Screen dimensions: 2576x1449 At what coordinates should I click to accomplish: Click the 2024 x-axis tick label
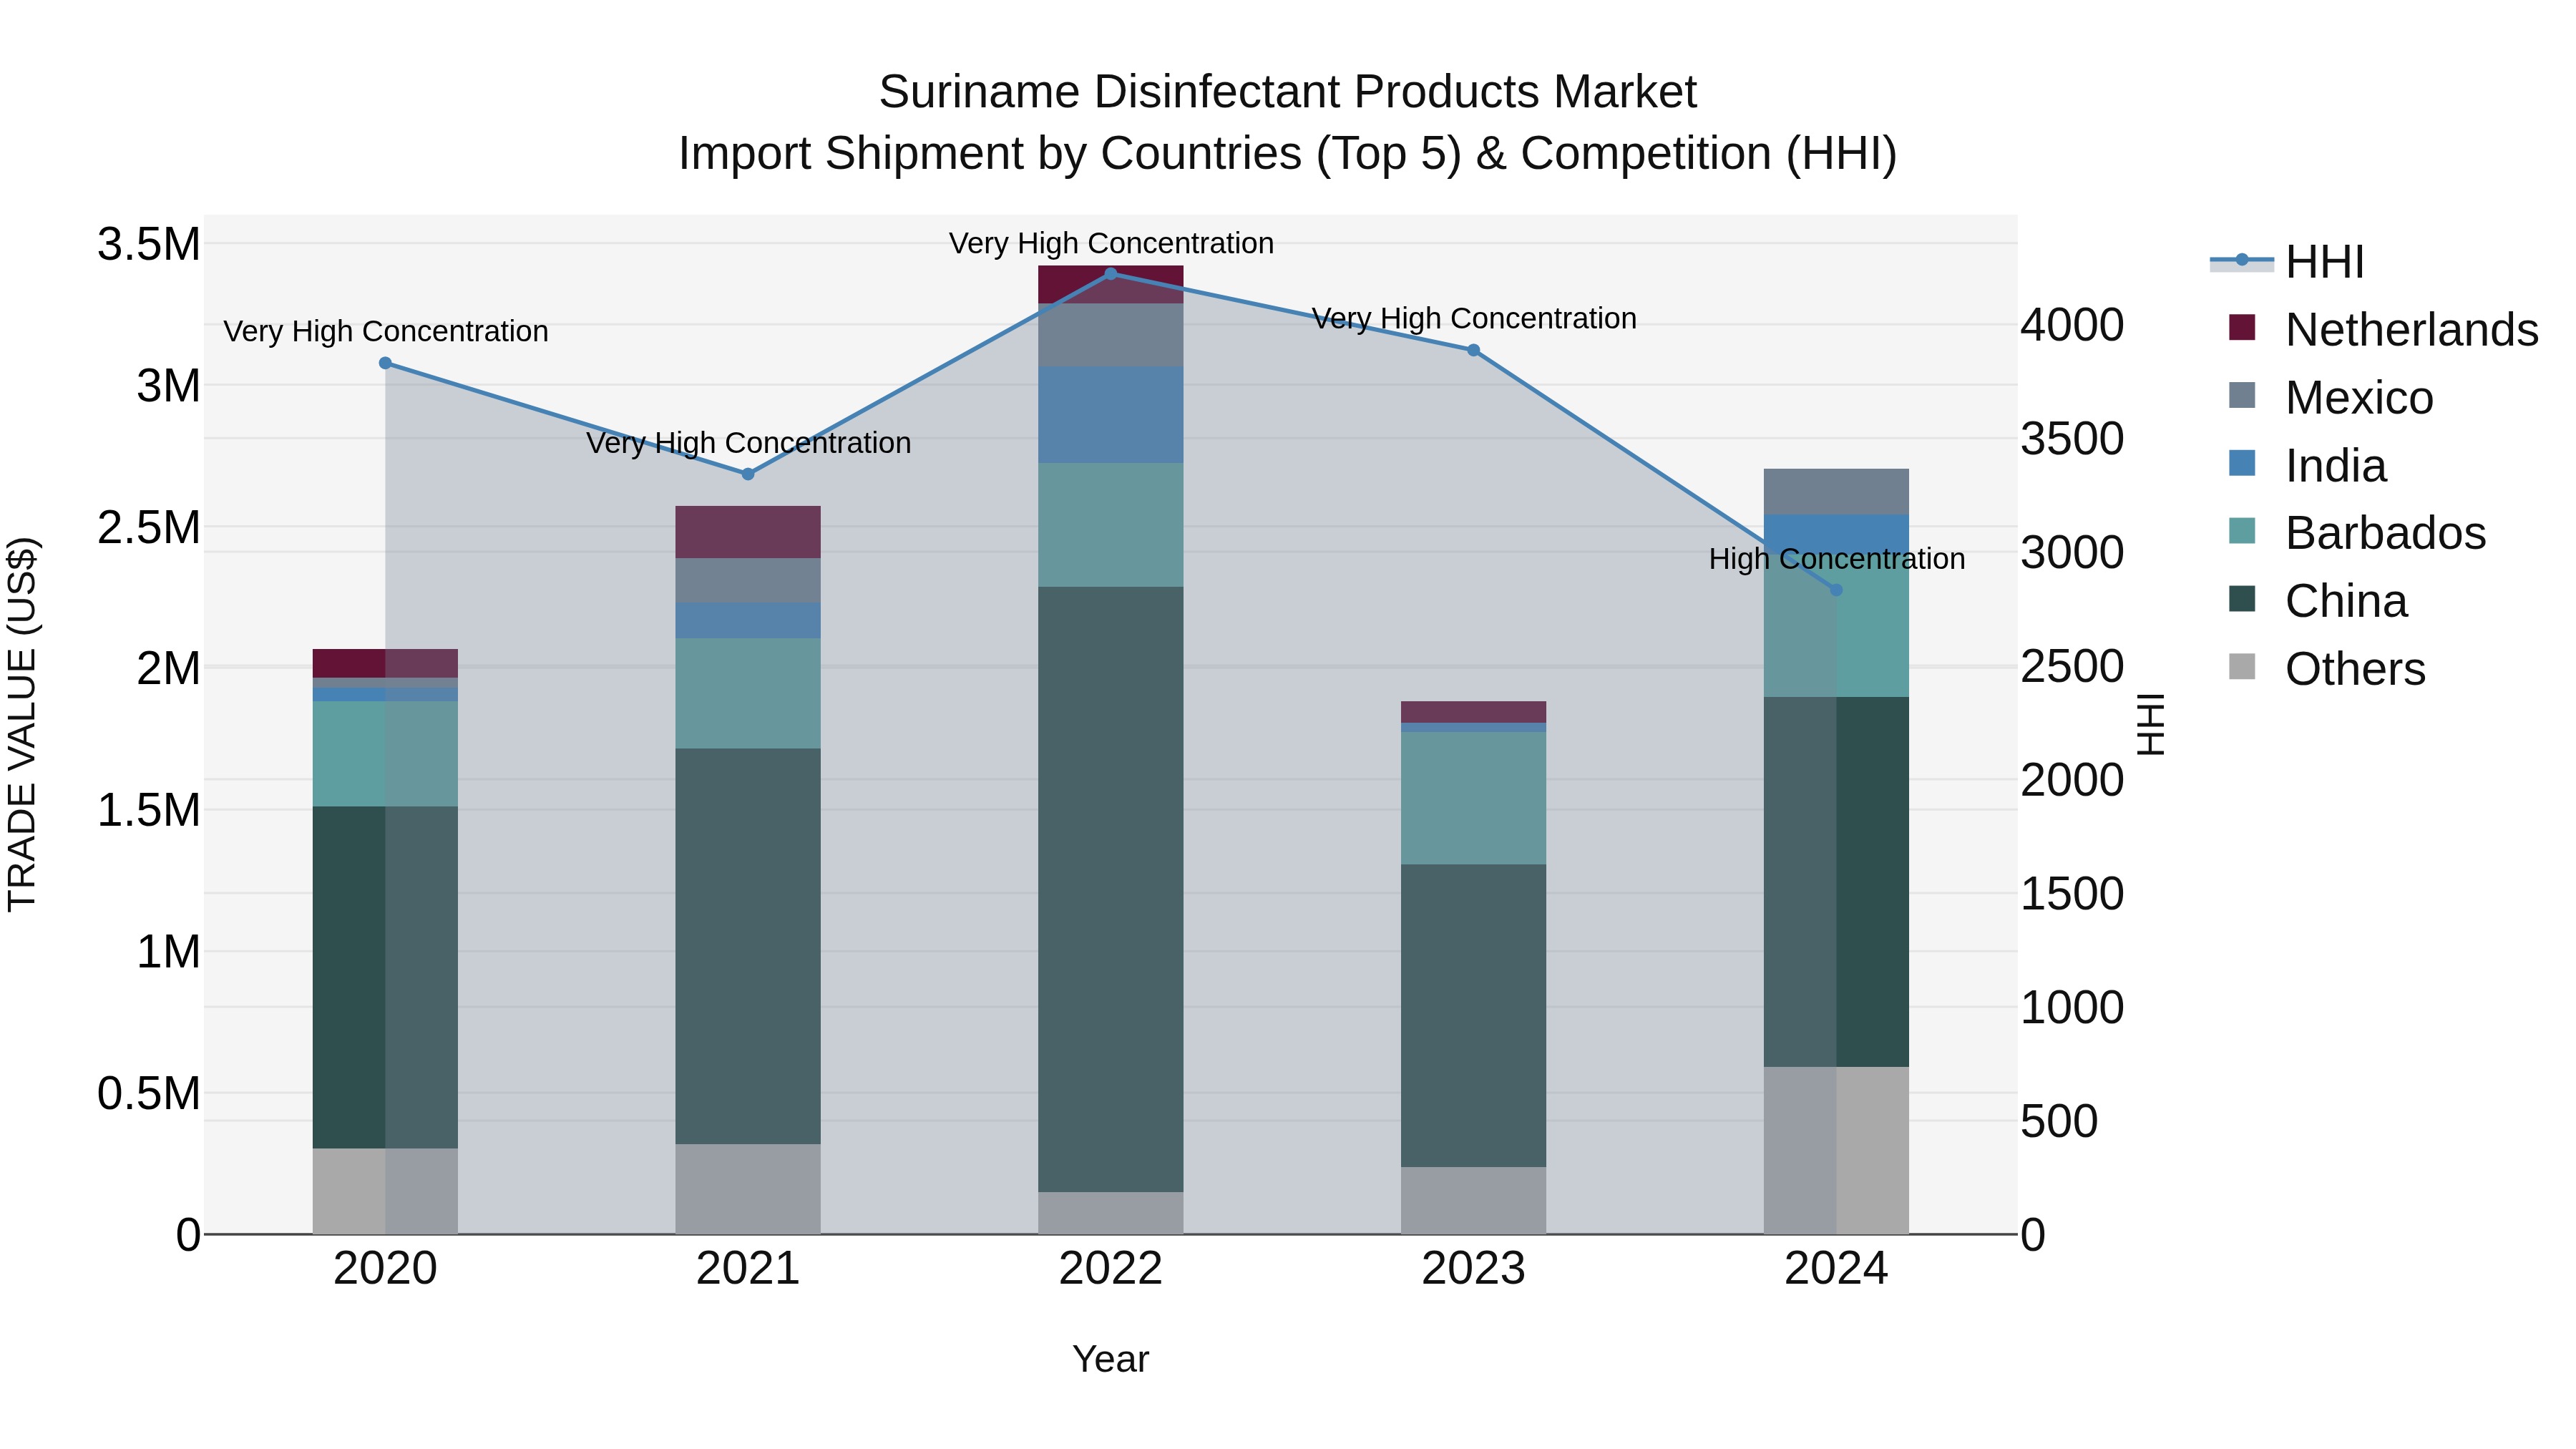point(1836,1269)
